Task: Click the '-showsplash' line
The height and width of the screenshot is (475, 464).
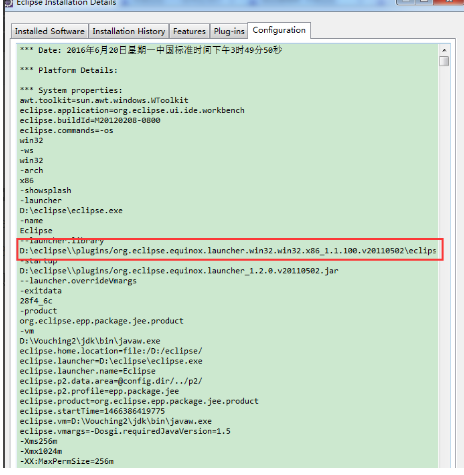Action: coord(46,190)
